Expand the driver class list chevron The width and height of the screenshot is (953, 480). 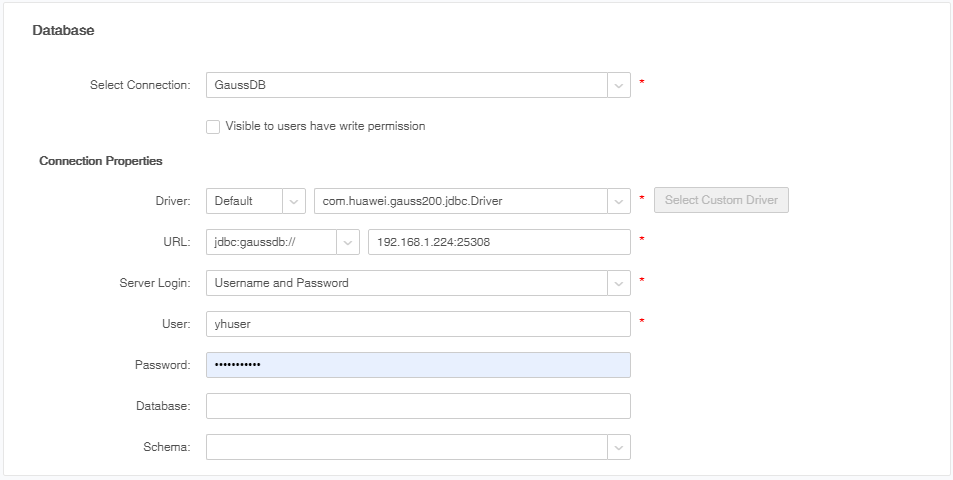click(x=619, y=201)
